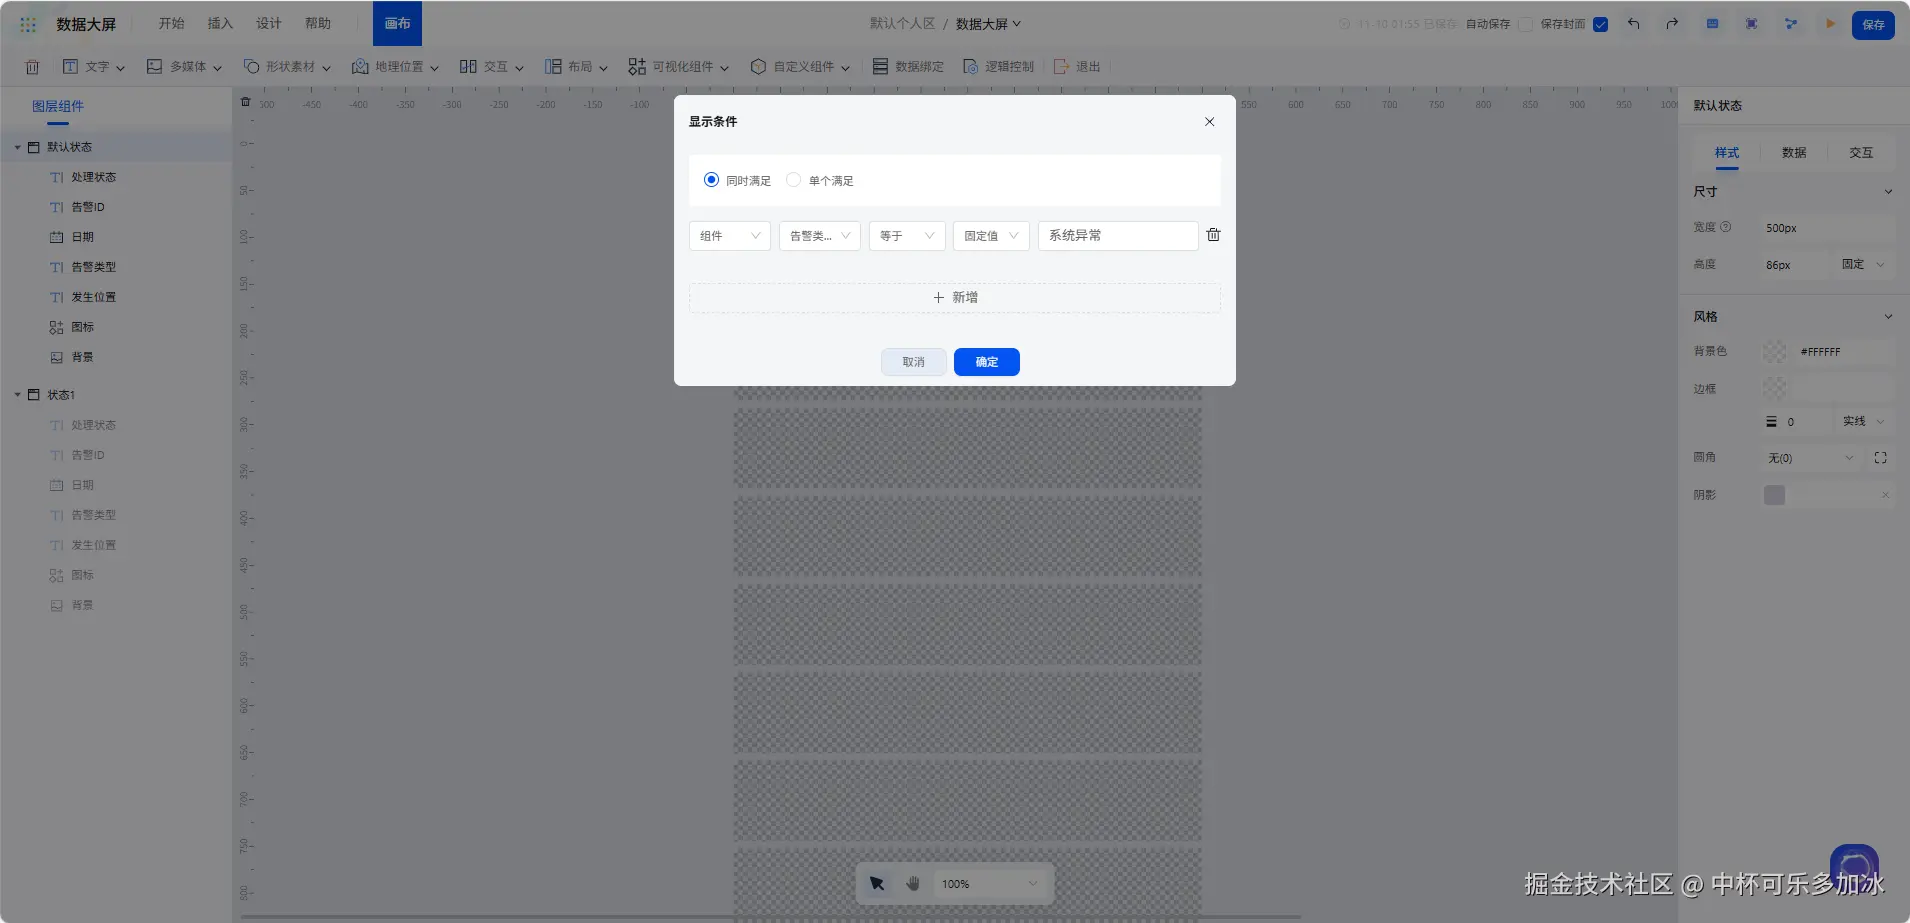Click the 宽度 help question icon
The height and width of the screenshot is (923, 1910).
tap(1725, 228)
